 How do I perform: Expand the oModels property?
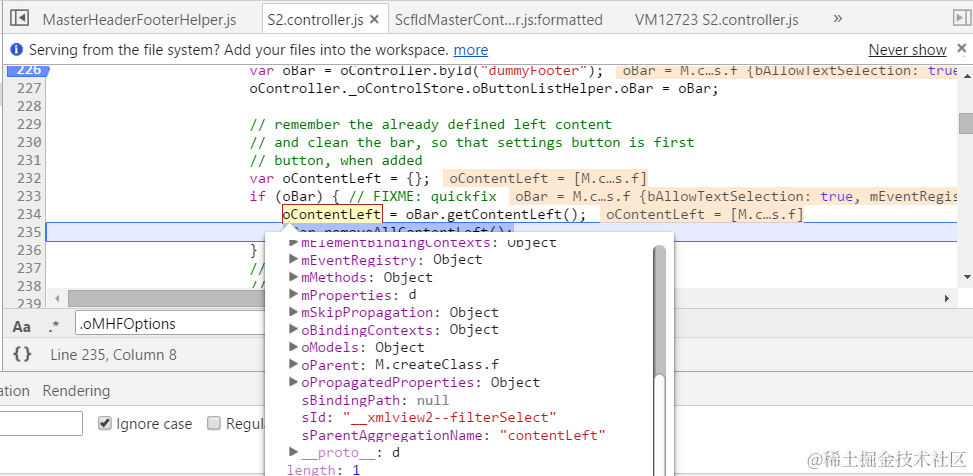pyautogui.click(x=294, y=346)
